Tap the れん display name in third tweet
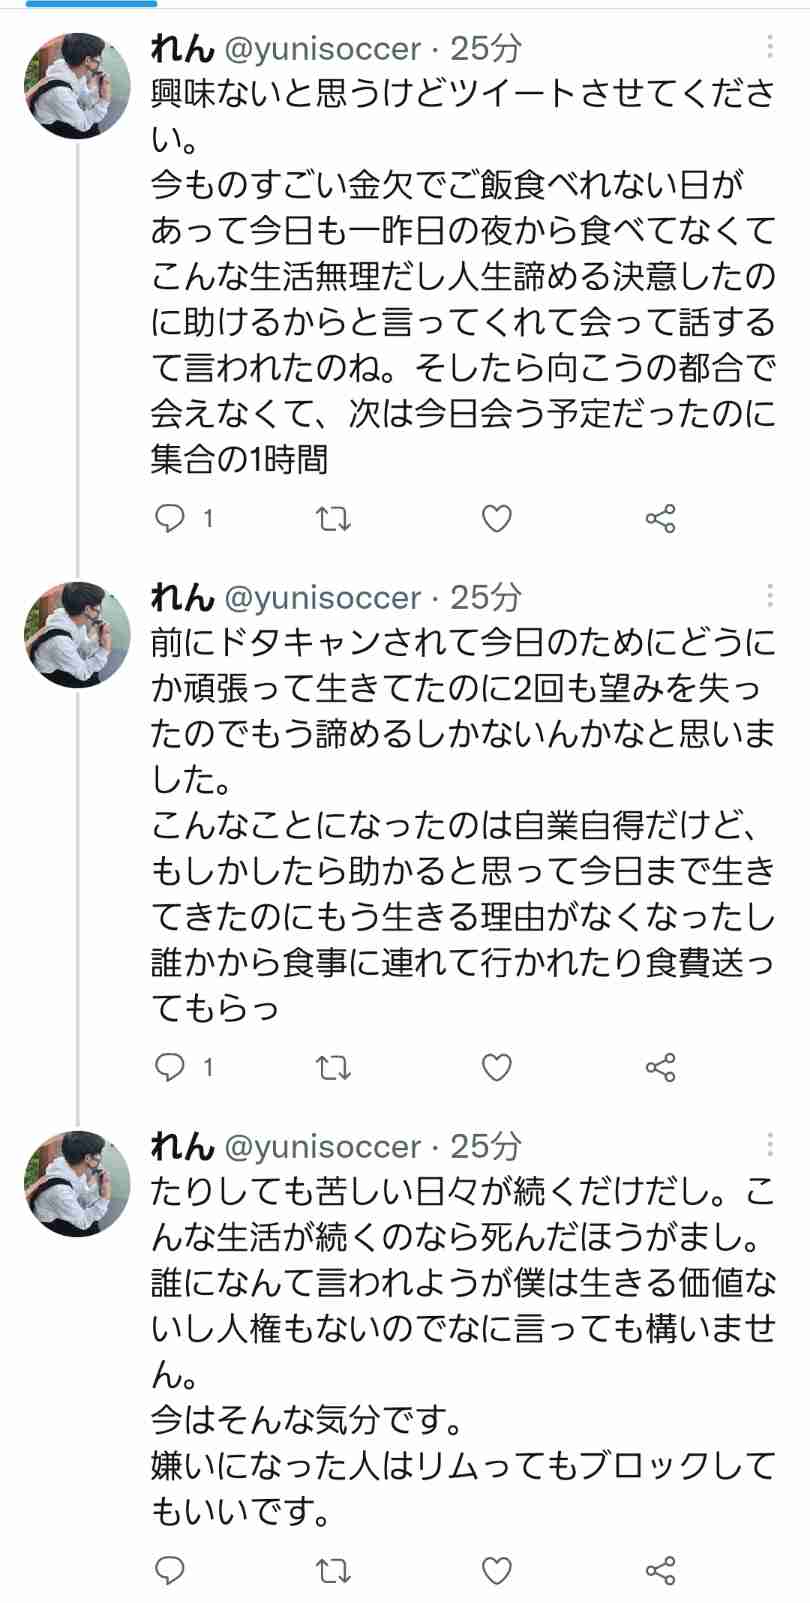Image resolution: width=810 pixels, height=1603 pixels. pyautogui.click(x=182, y=1146)
